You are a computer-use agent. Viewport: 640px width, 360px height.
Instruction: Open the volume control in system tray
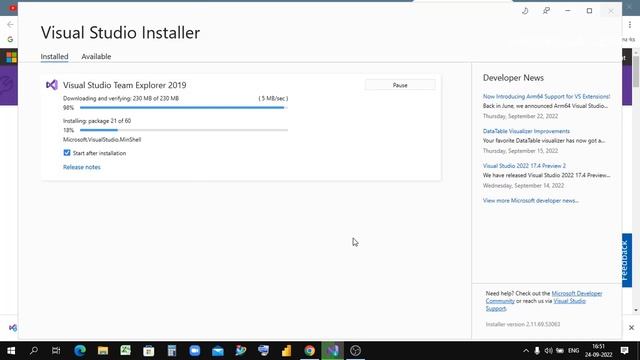tap(549, 351)
